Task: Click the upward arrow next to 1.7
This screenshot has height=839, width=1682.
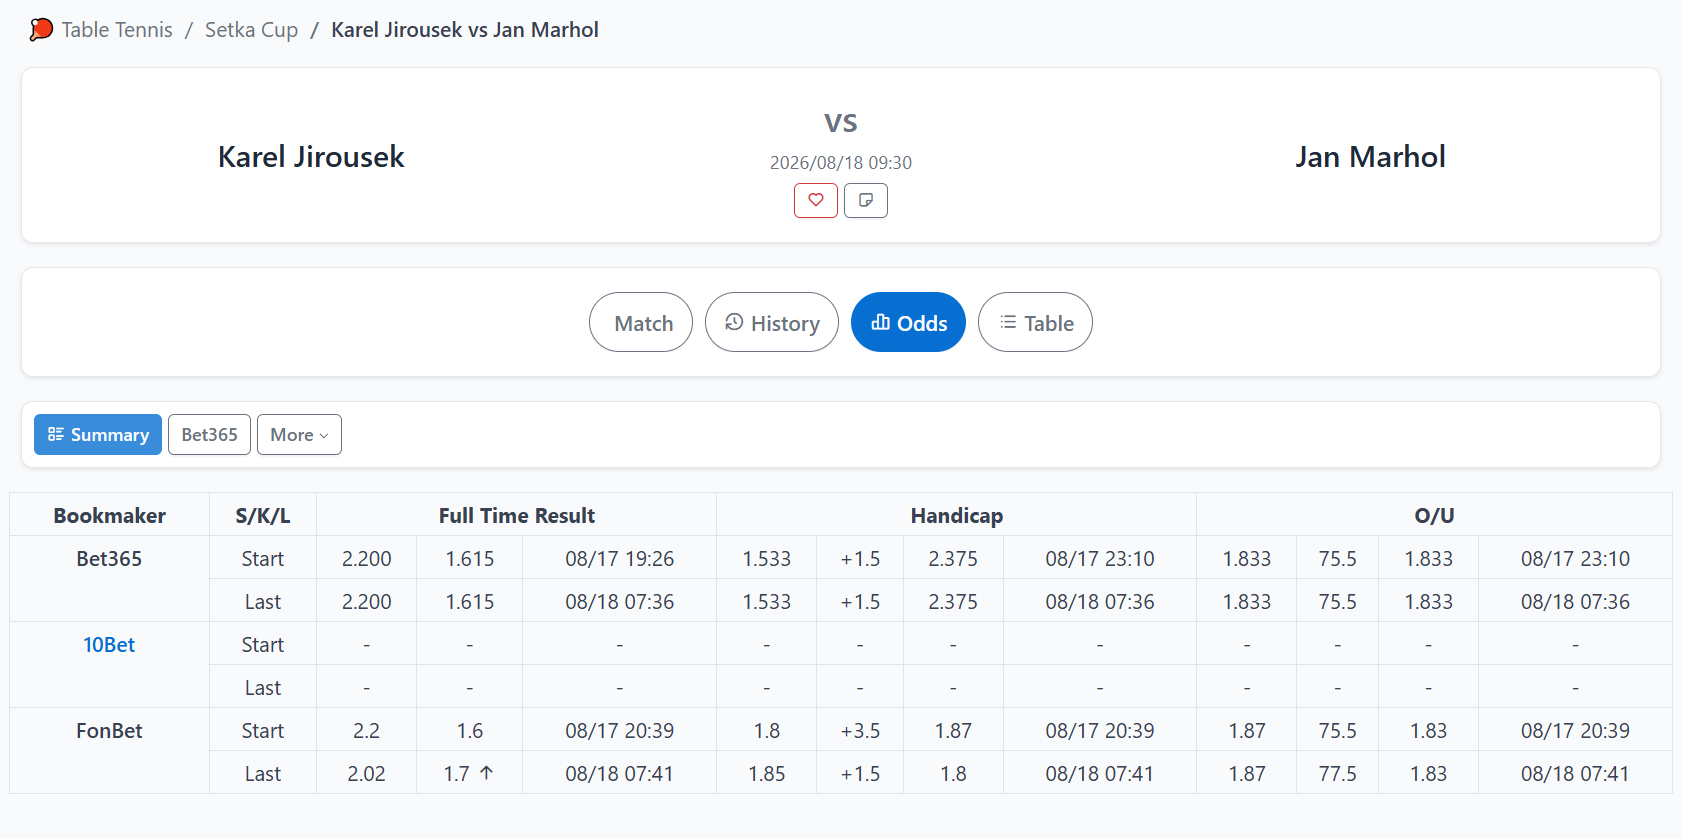Action: click(x=487, y=773)
